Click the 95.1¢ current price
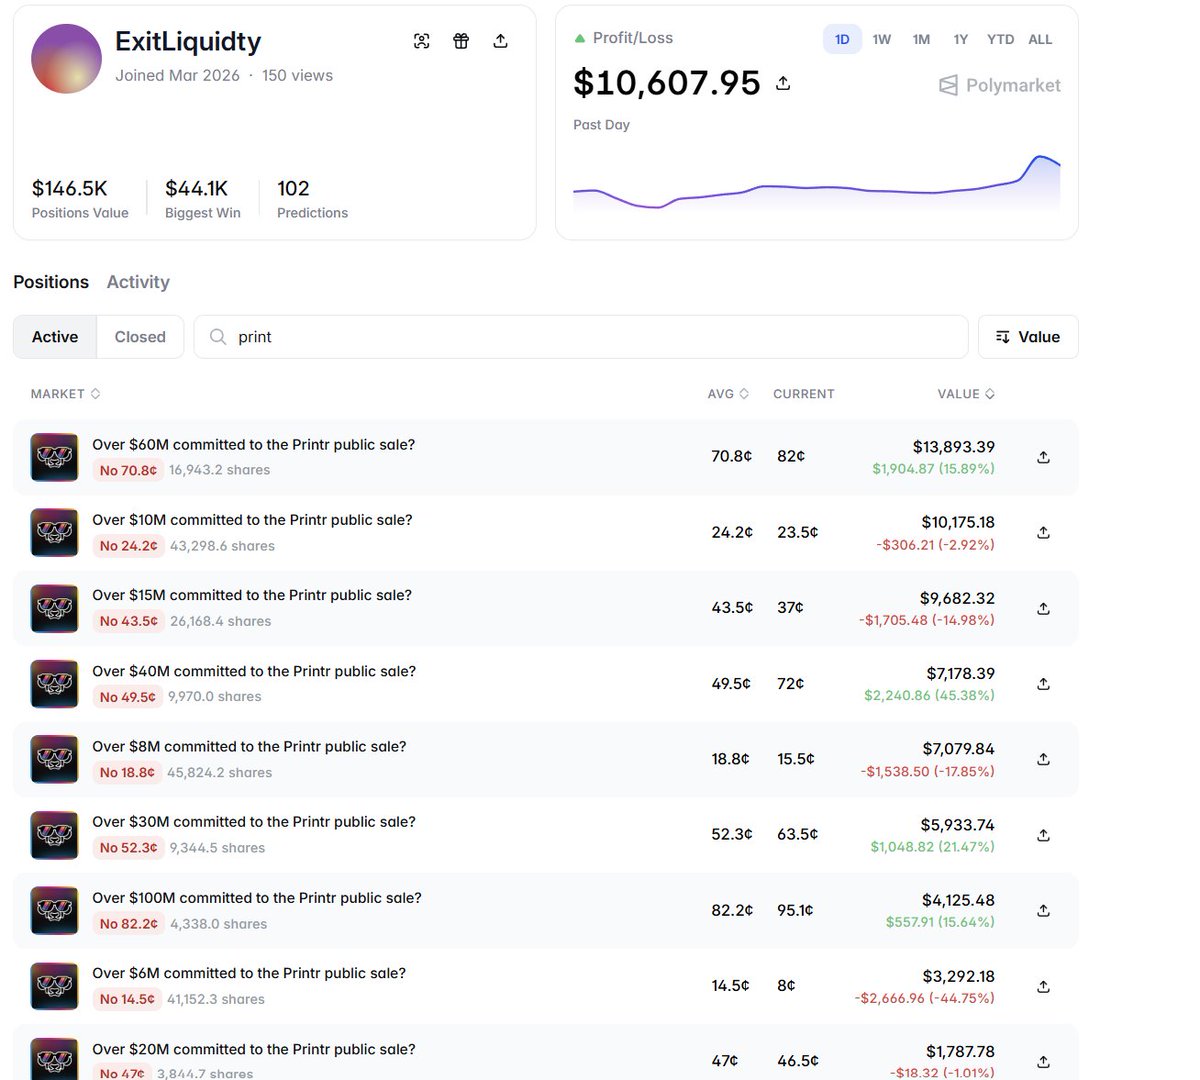The width and height of the screenshot is (1200, 1080). (795, 910)
